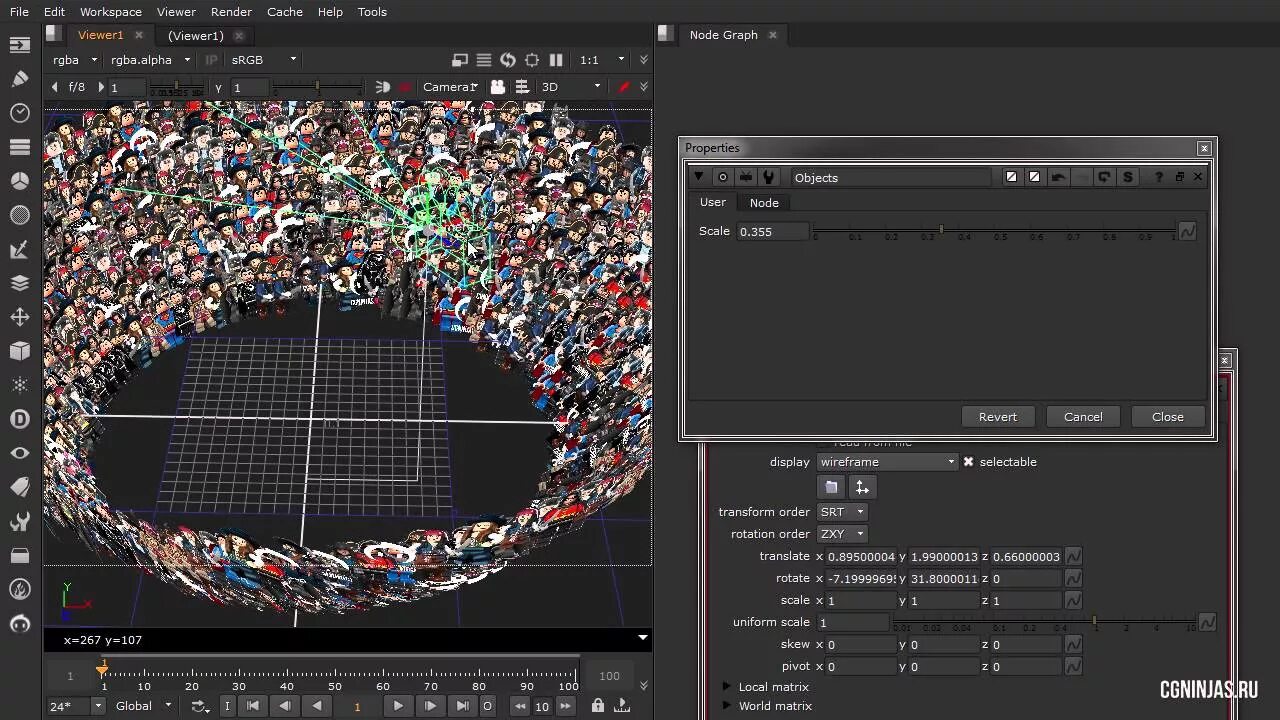This screenshot has height=720, width=1280.
Task: Open the Channel nodes stacked-lines icon
Action: [20, 147]
